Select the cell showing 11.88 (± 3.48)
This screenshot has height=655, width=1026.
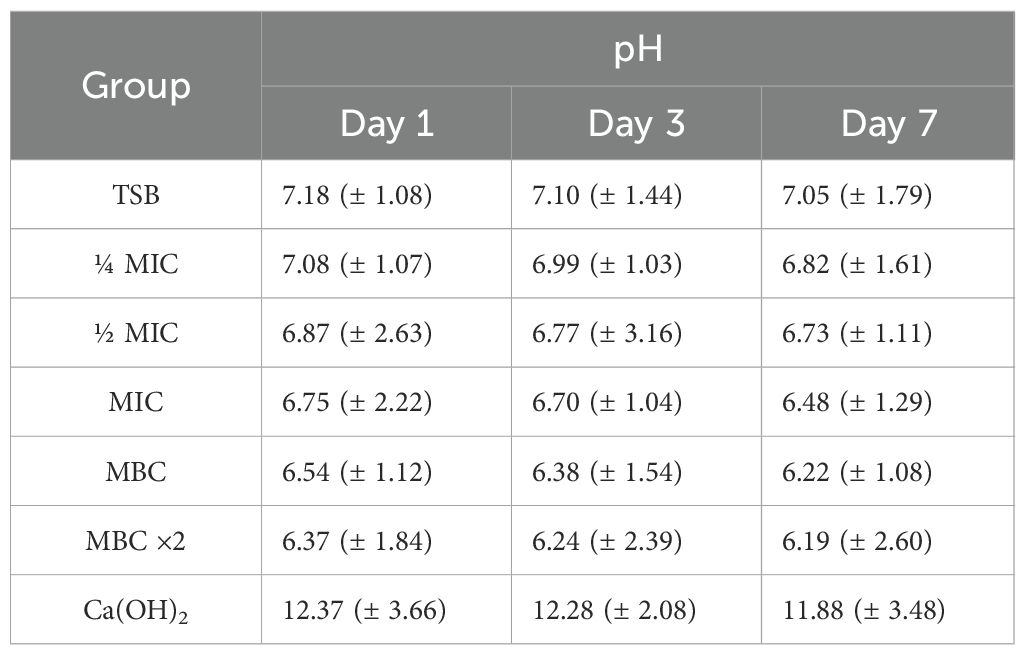864,610
